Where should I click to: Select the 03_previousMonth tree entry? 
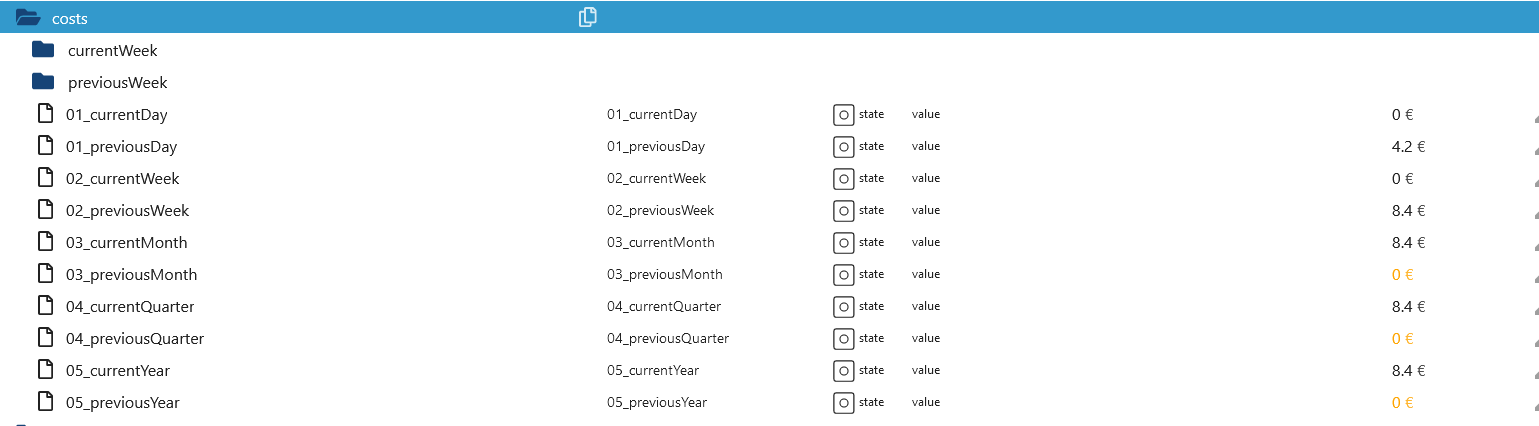[132, 275]
